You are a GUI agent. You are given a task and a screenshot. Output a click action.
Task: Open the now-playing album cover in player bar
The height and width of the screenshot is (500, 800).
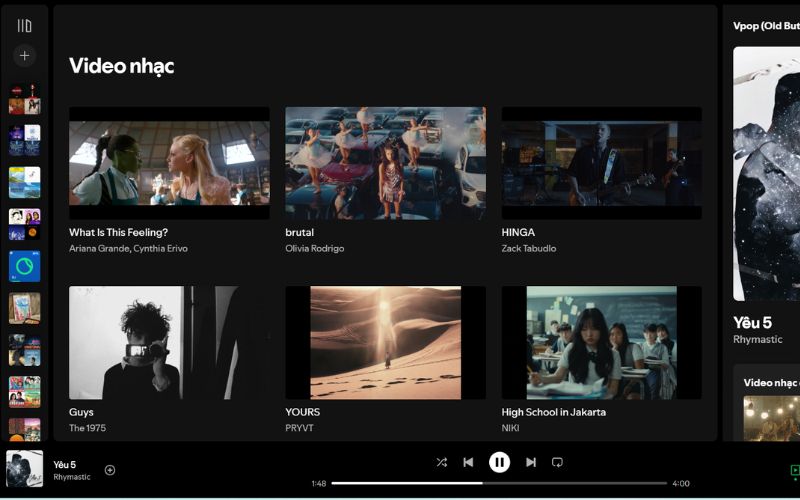pyautogui.click(x=24, y=468)
